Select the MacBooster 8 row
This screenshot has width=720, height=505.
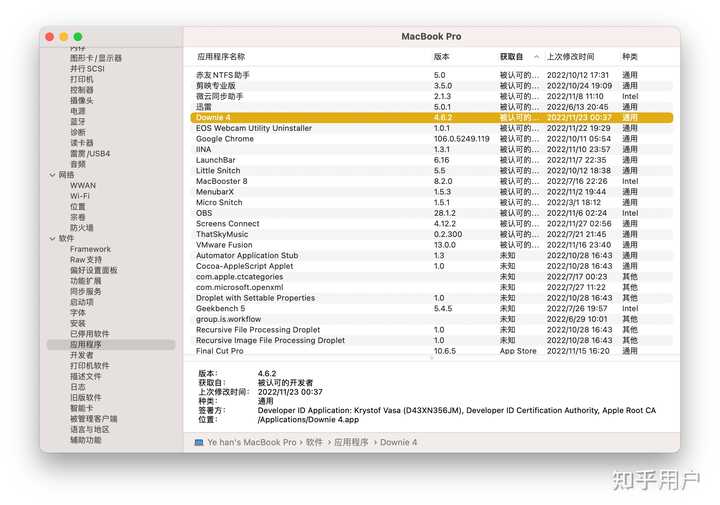click(432, 181)
